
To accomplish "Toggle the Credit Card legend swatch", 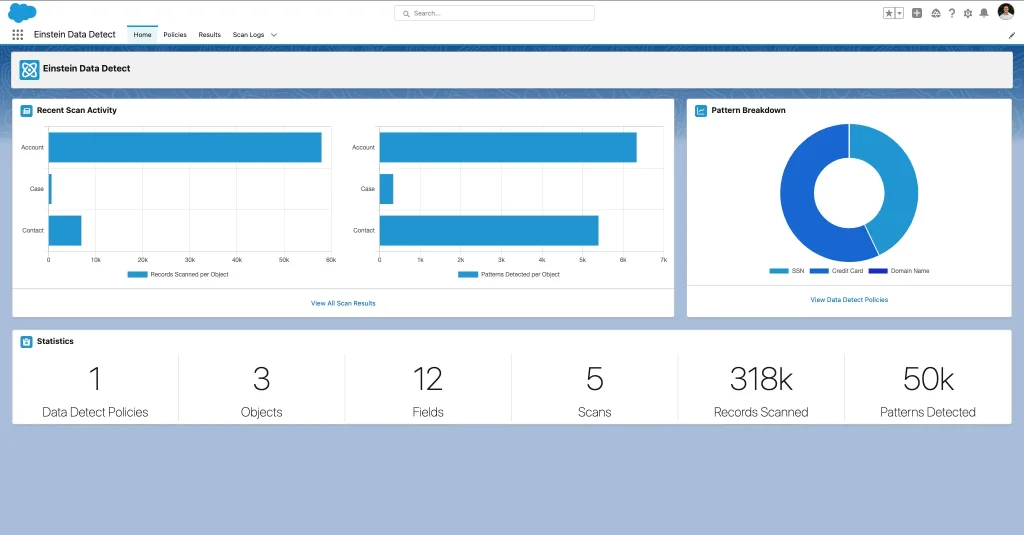I will 819,270.
